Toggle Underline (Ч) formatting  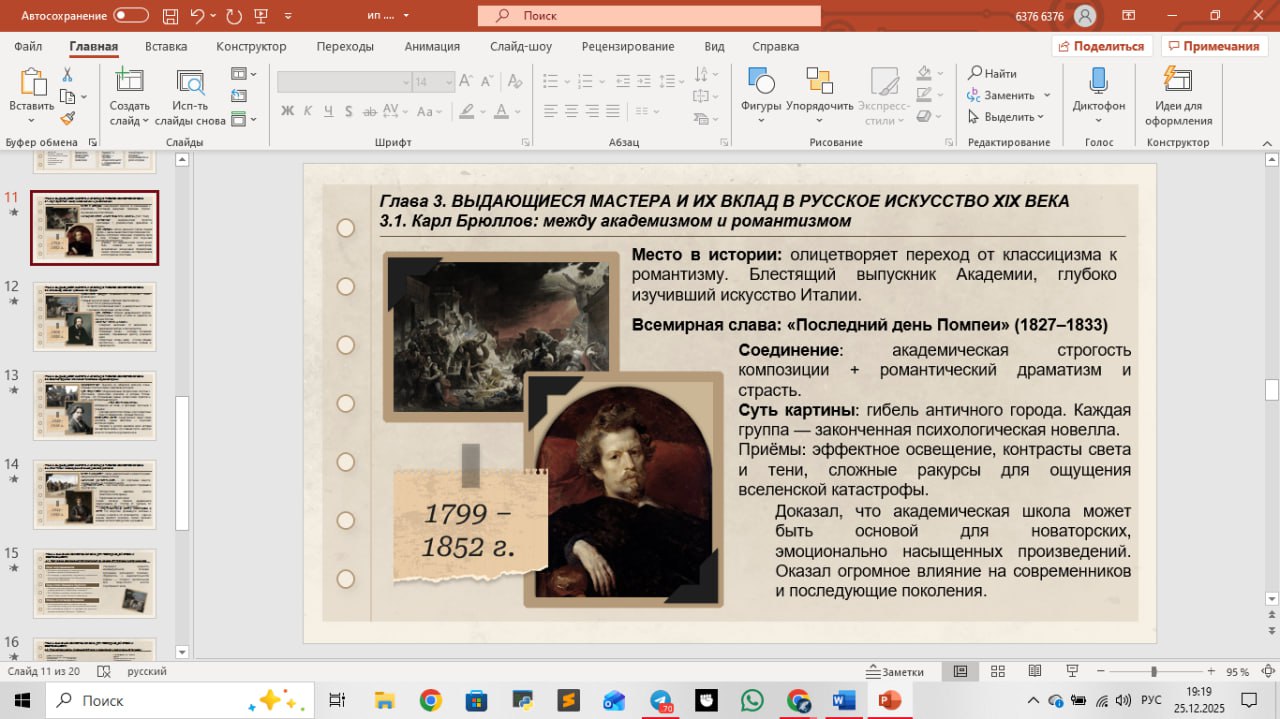329,111
